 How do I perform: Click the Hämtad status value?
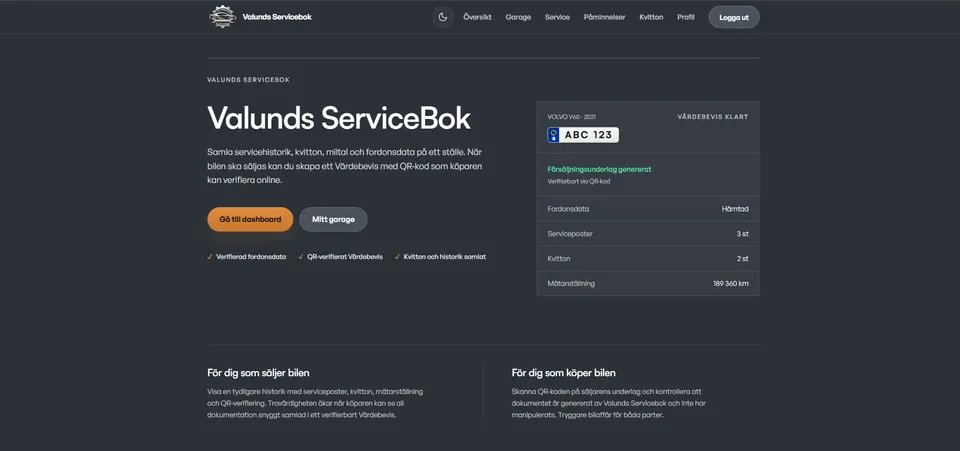point(735,209)
